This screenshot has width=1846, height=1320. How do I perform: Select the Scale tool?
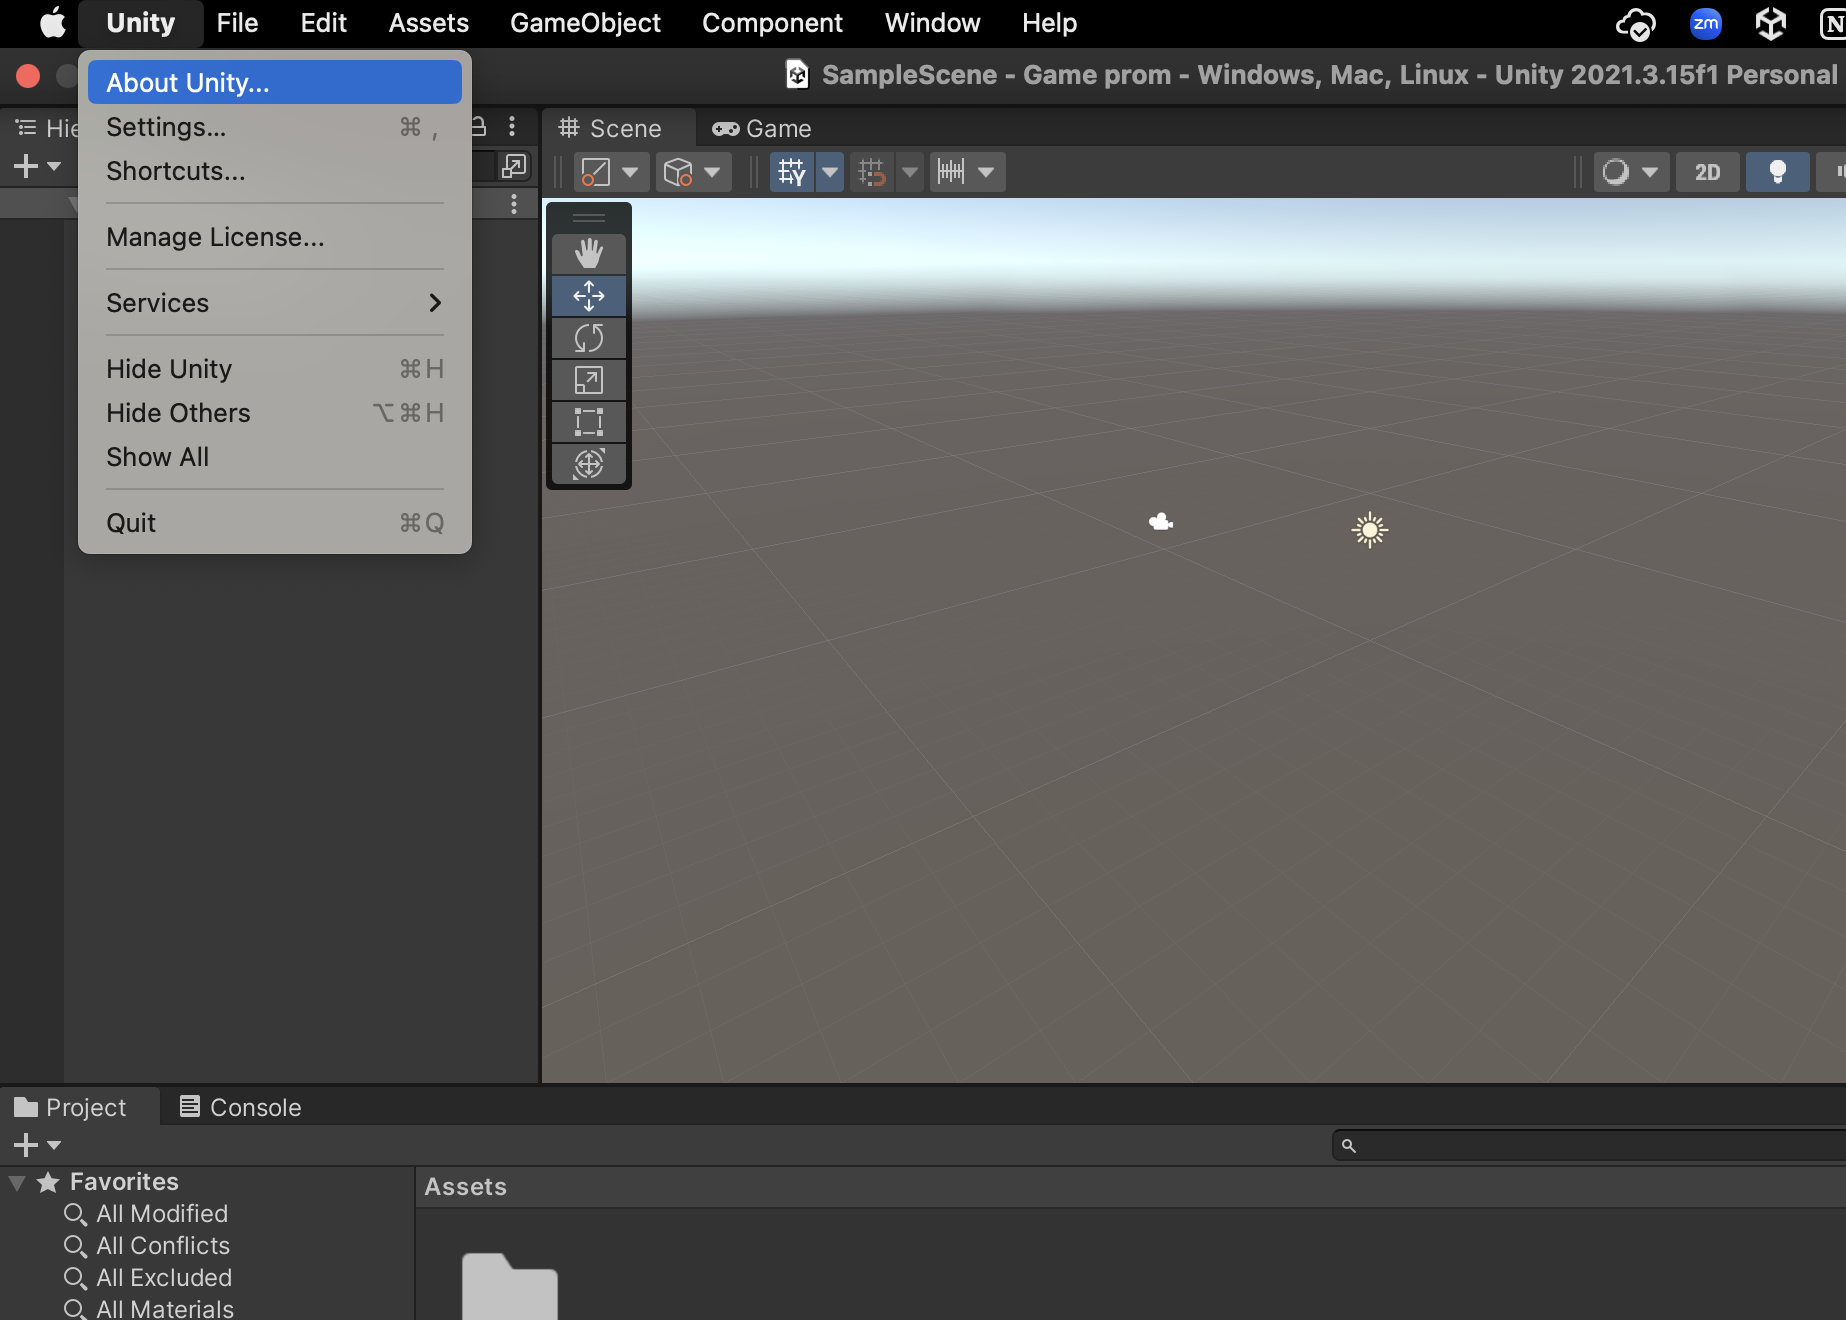(589, 380)
